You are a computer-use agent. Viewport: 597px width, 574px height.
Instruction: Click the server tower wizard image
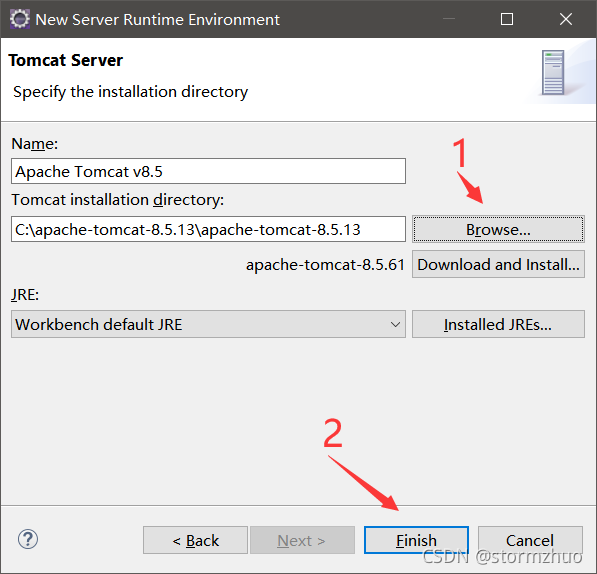coord(553,72)
